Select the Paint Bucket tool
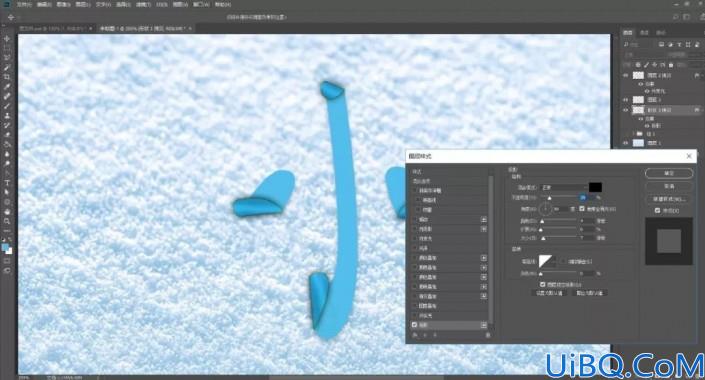The width and height of the screenshot is (705, 380). (x=7, y=144)
